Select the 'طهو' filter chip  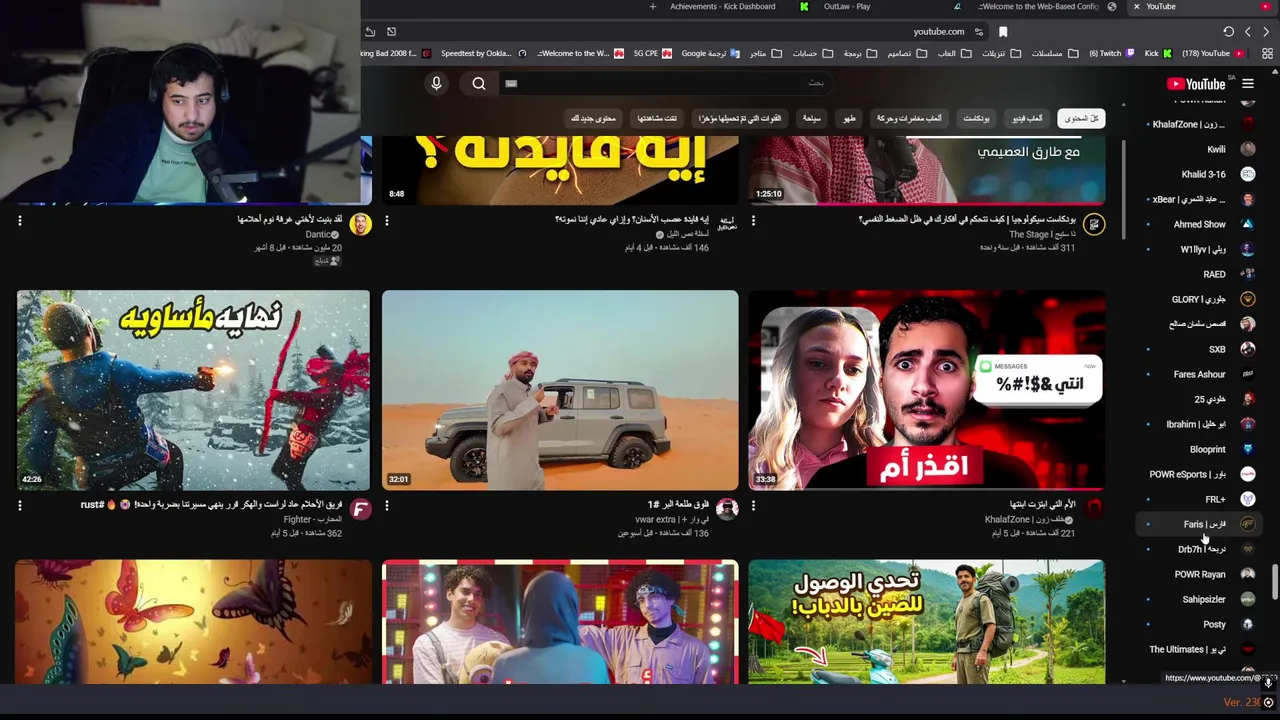pos(849,118)
